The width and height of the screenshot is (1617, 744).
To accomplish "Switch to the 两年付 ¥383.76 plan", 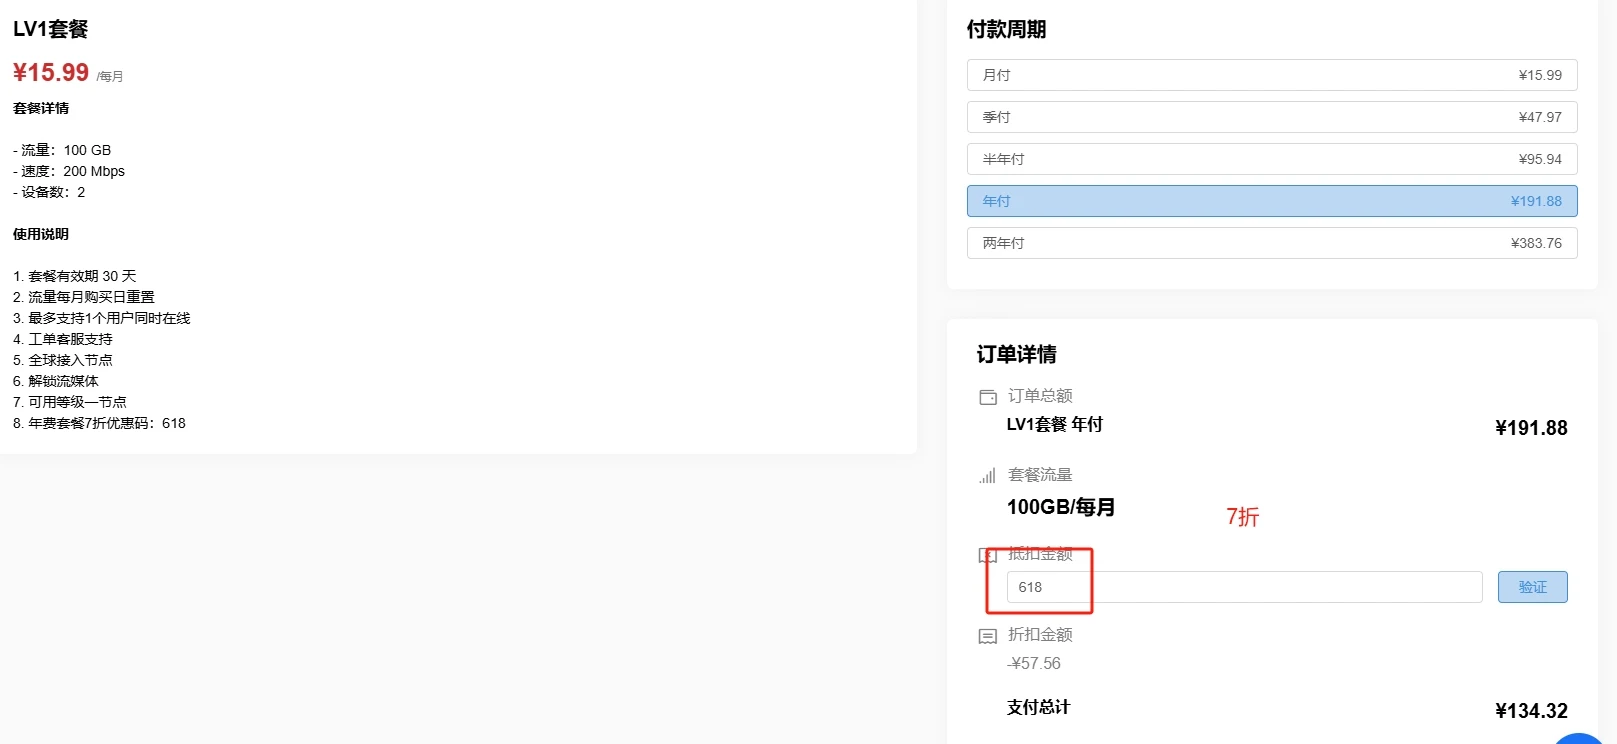I will (1271, 243).
